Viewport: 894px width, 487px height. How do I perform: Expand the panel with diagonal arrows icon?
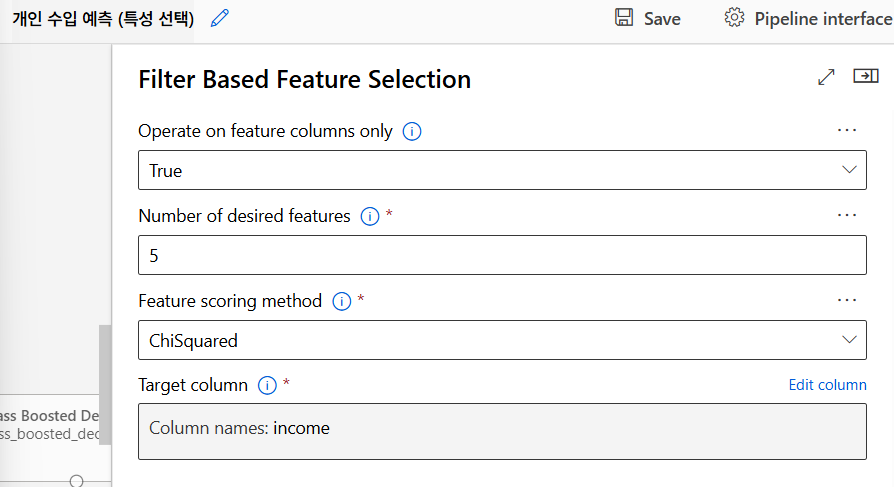tap(826, 77)
